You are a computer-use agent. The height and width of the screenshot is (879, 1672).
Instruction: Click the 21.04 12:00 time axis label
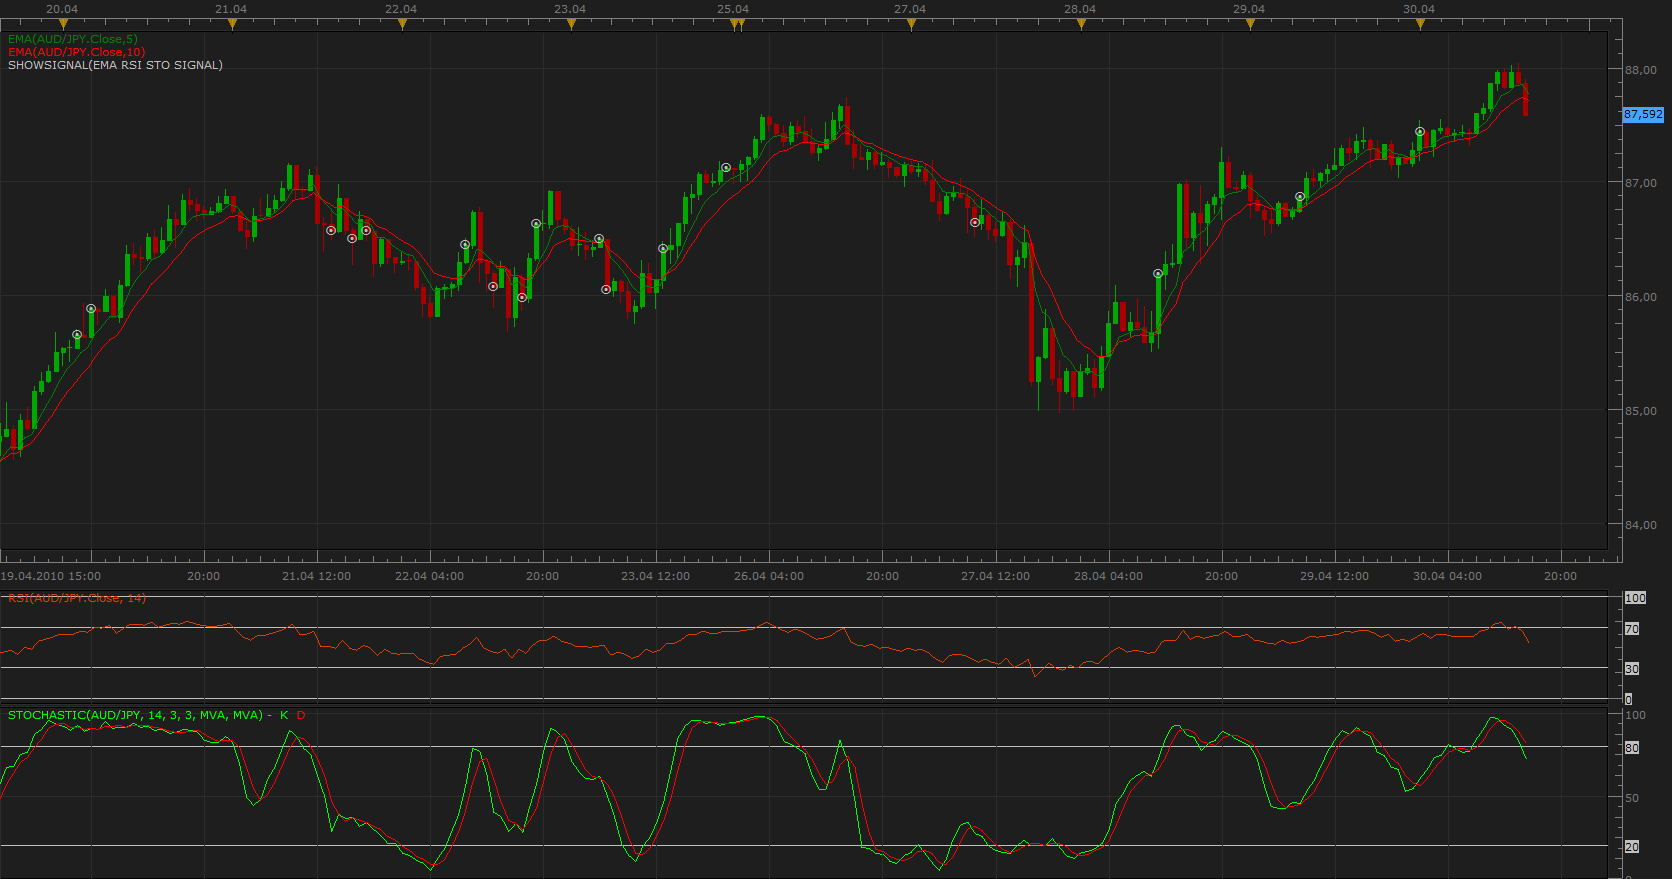coord(316,576)
